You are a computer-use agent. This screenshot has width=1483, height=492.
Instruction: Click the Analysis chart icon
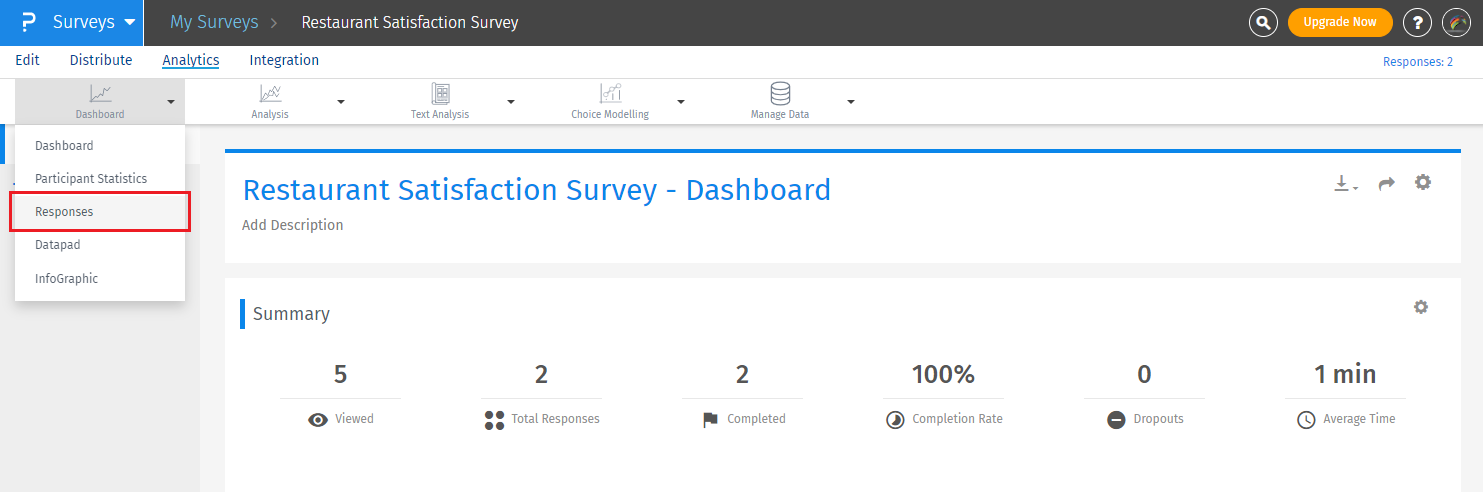[270, 94]
